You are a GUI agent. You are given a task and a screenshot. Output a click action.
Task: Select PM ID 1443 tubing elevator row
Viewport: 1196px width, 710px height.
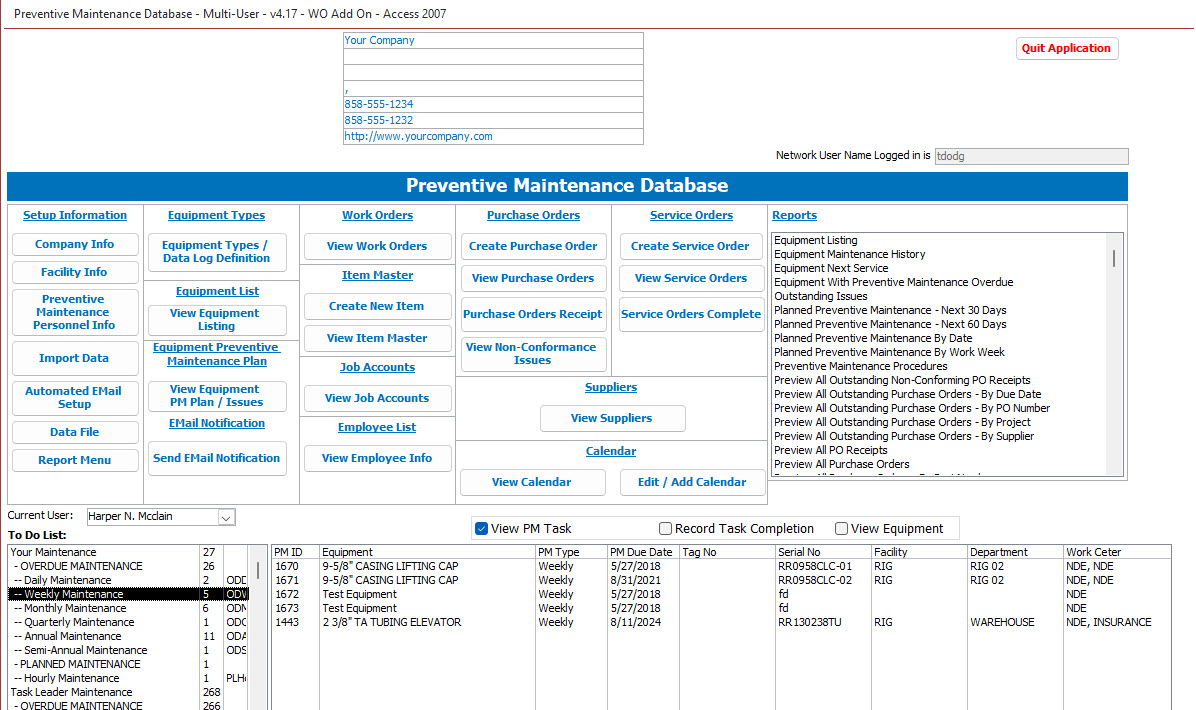pos(391,622)
